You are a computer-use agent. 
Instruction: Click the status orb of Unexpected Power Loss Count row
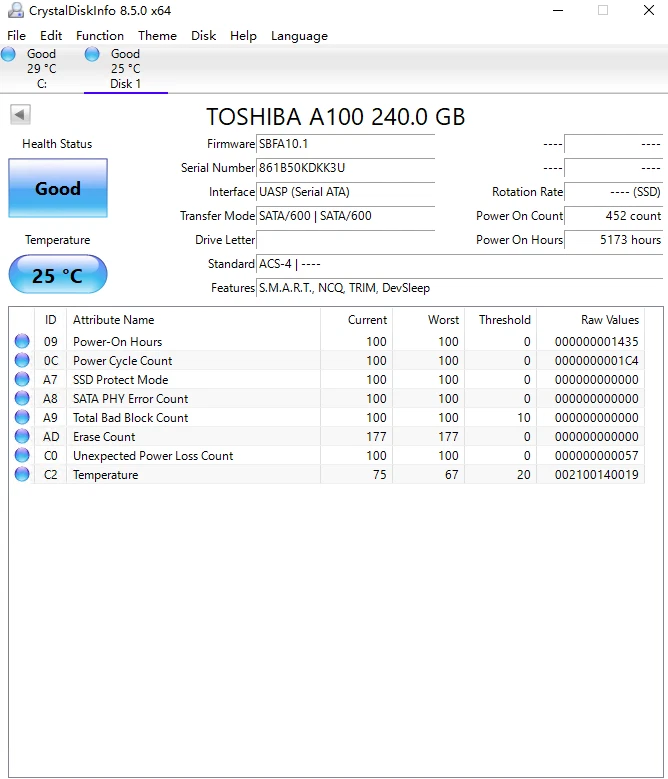coord(22,455)
